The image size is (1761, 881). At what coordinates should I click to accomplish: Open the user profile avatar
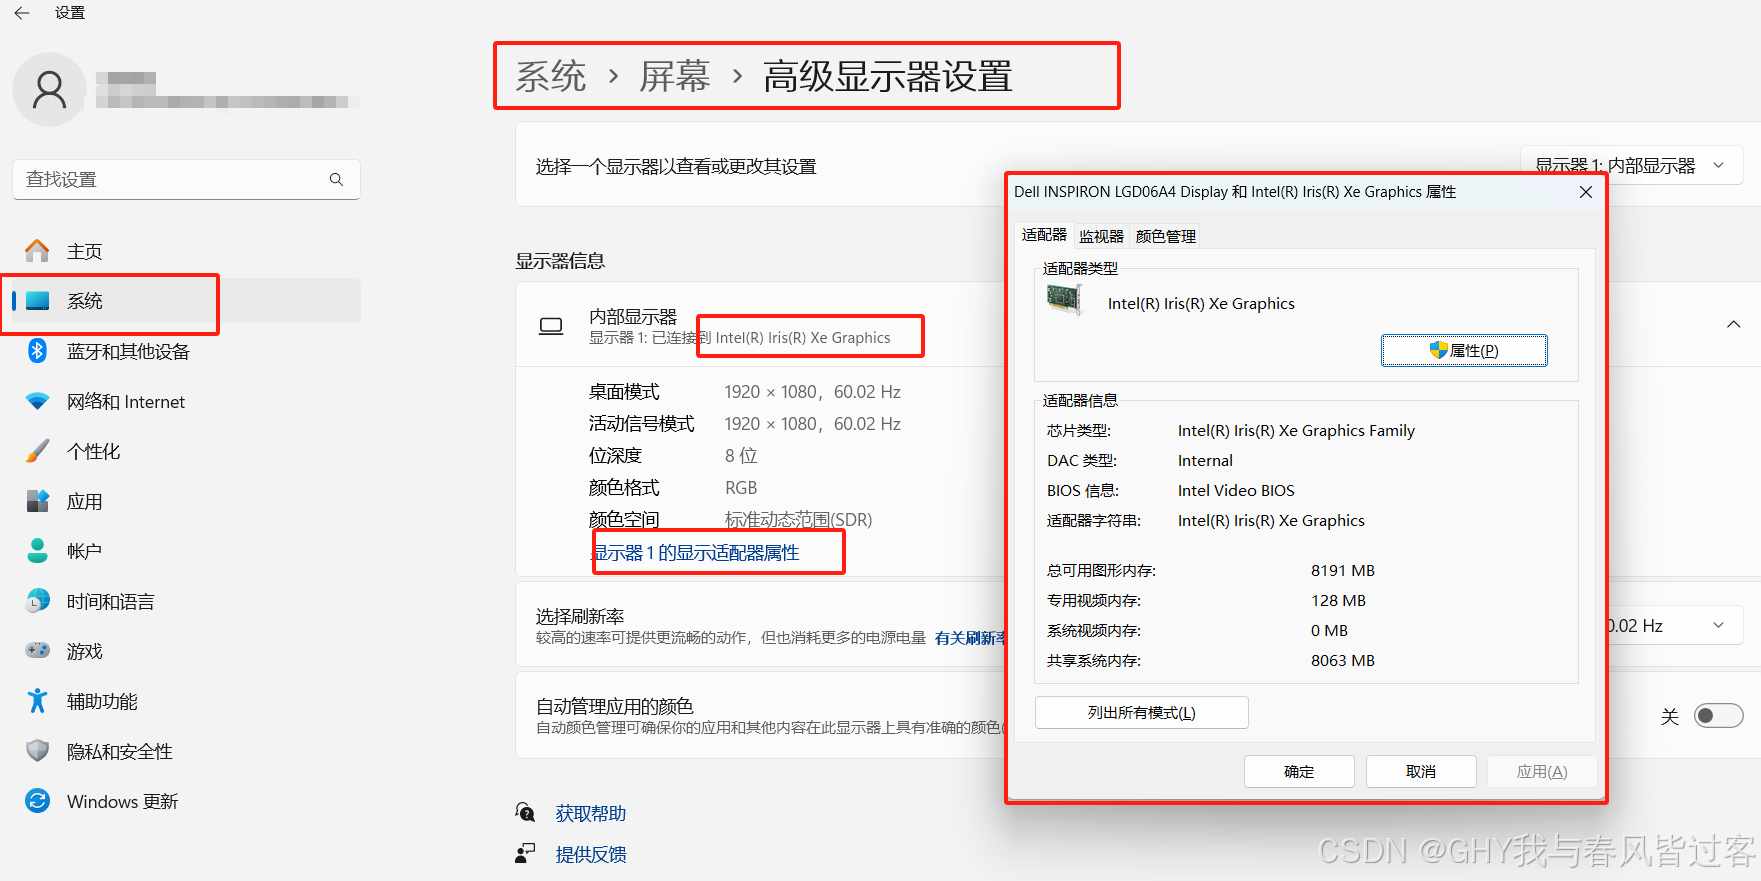tap(49, 89)
